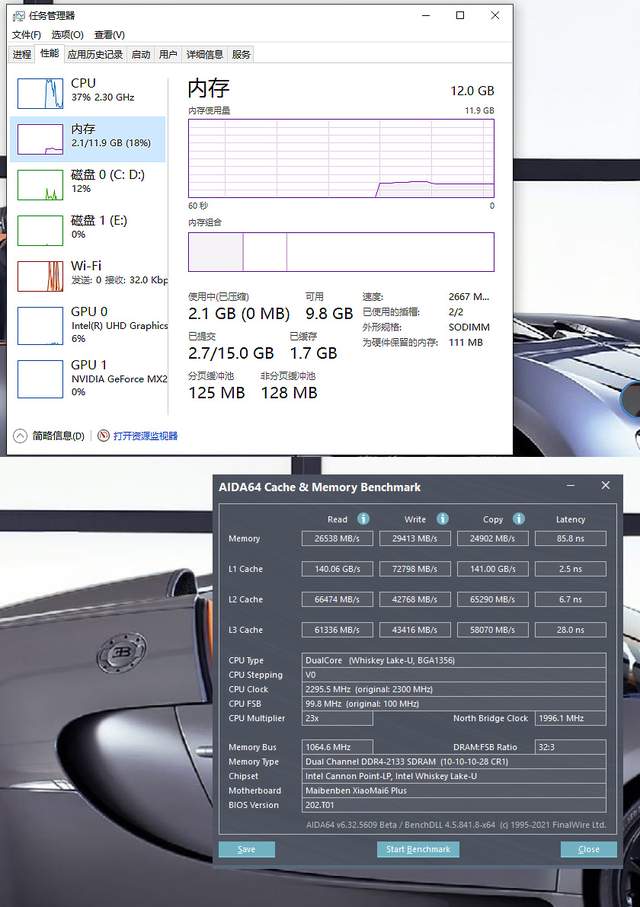Click Memory Read value 26538 MB/s
The height and width of the screenshot is (907, 640).
(337, 539)
